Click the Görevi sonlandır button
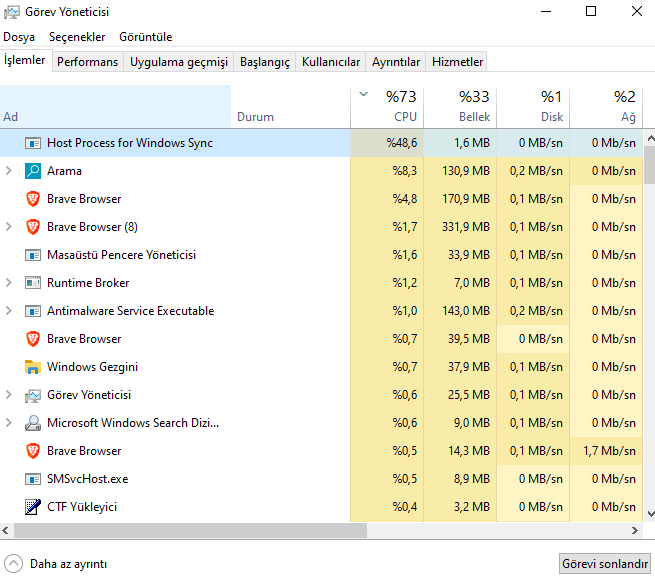This screenshot has height=584, width=655. (605, 564)
